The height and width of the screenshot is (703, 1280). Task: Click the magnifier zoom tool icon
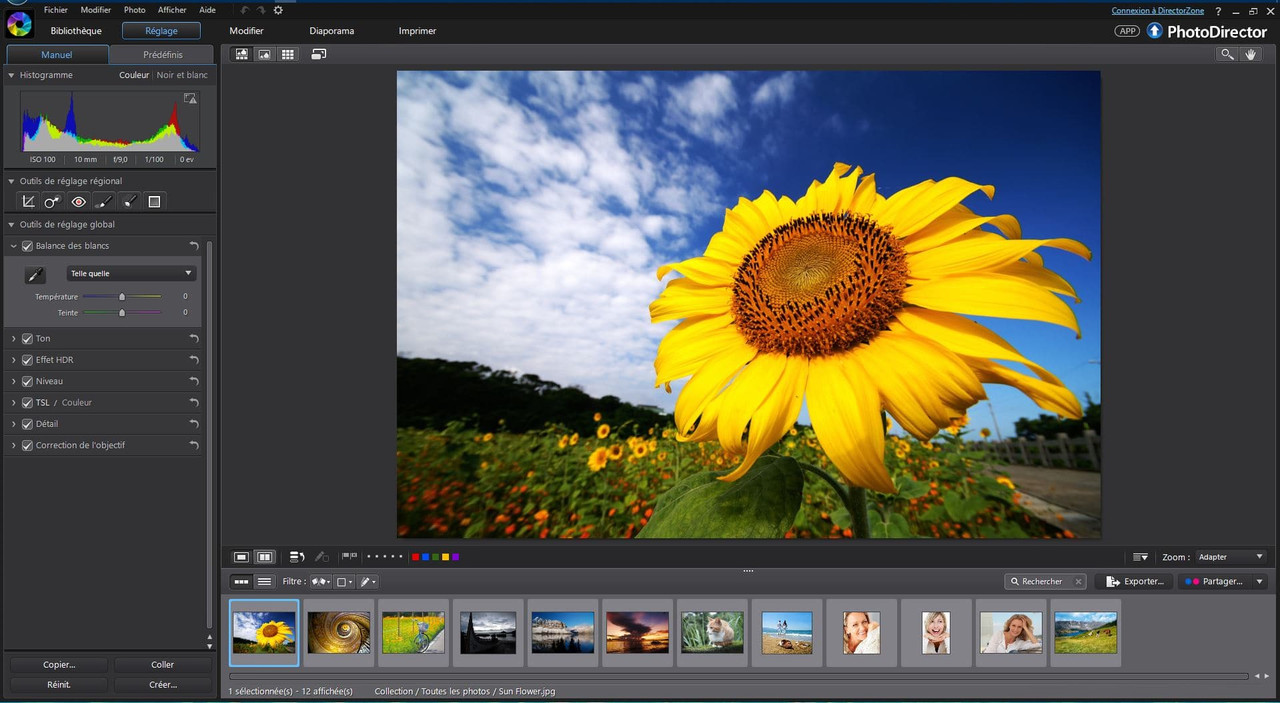click(1226, 55)
